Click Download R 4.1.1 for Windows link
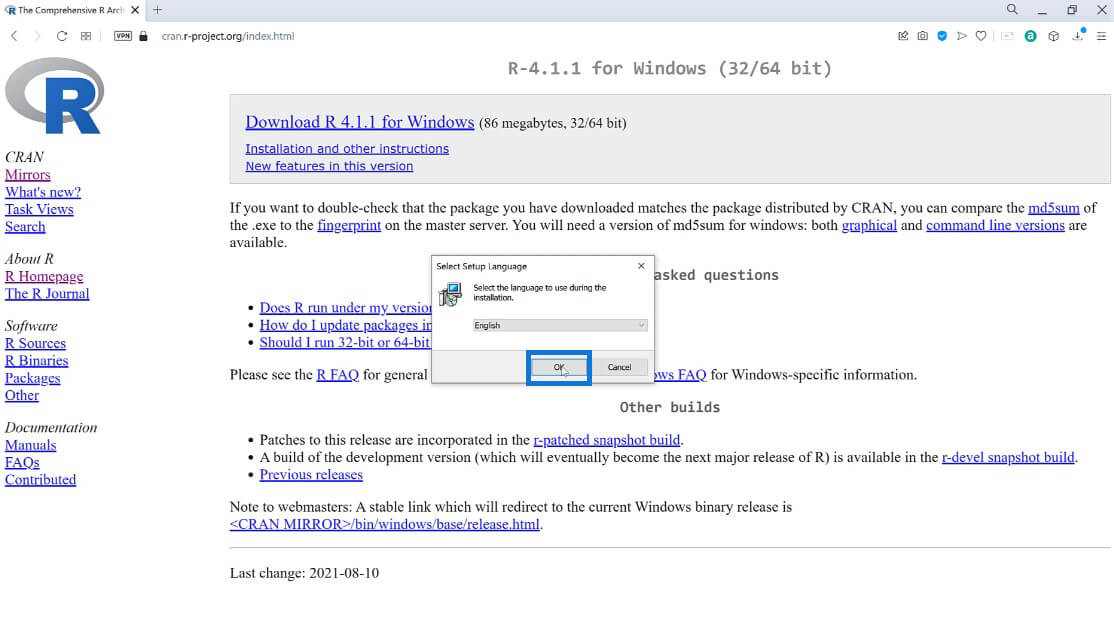Image resolution: width=1114 pixels, height=638 pixels. point(359,122)
